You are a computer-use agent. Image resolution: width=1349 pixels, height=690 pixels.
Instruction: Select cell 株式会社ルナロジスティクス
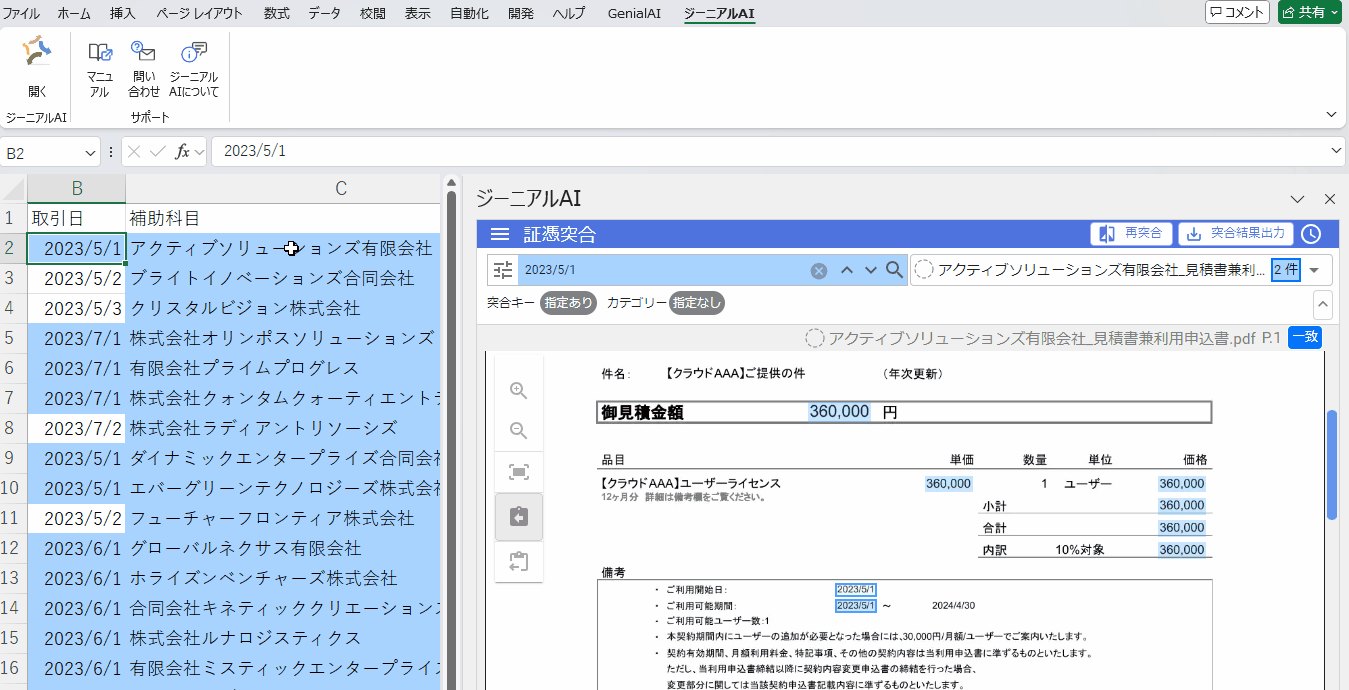pyautogui.click(x=283, y=638)
